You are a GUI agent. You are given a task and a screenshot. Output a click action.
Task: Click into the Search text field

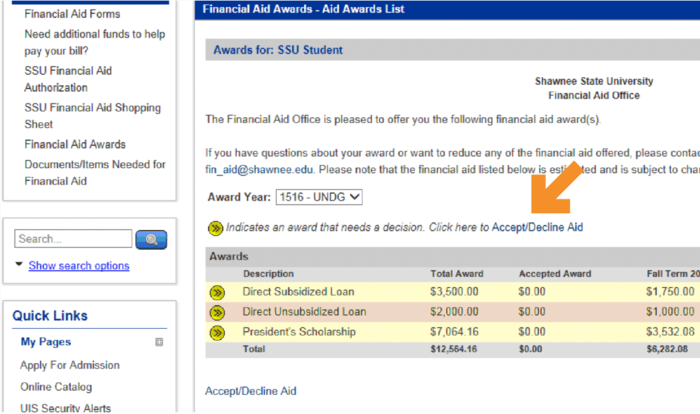[73, 240]
